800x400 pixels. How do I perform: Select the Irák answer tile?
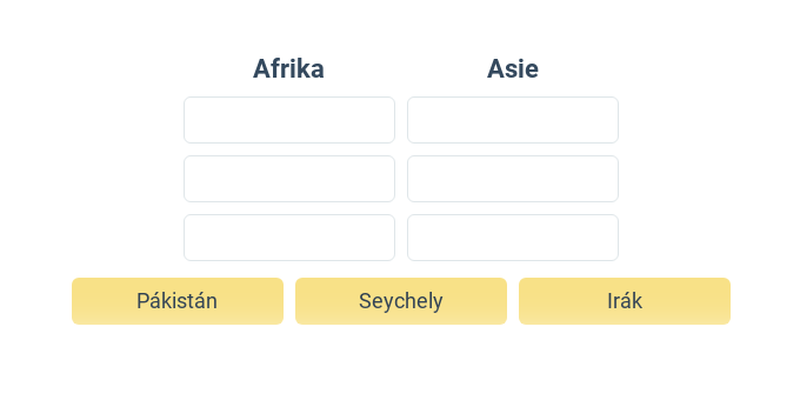624,301
